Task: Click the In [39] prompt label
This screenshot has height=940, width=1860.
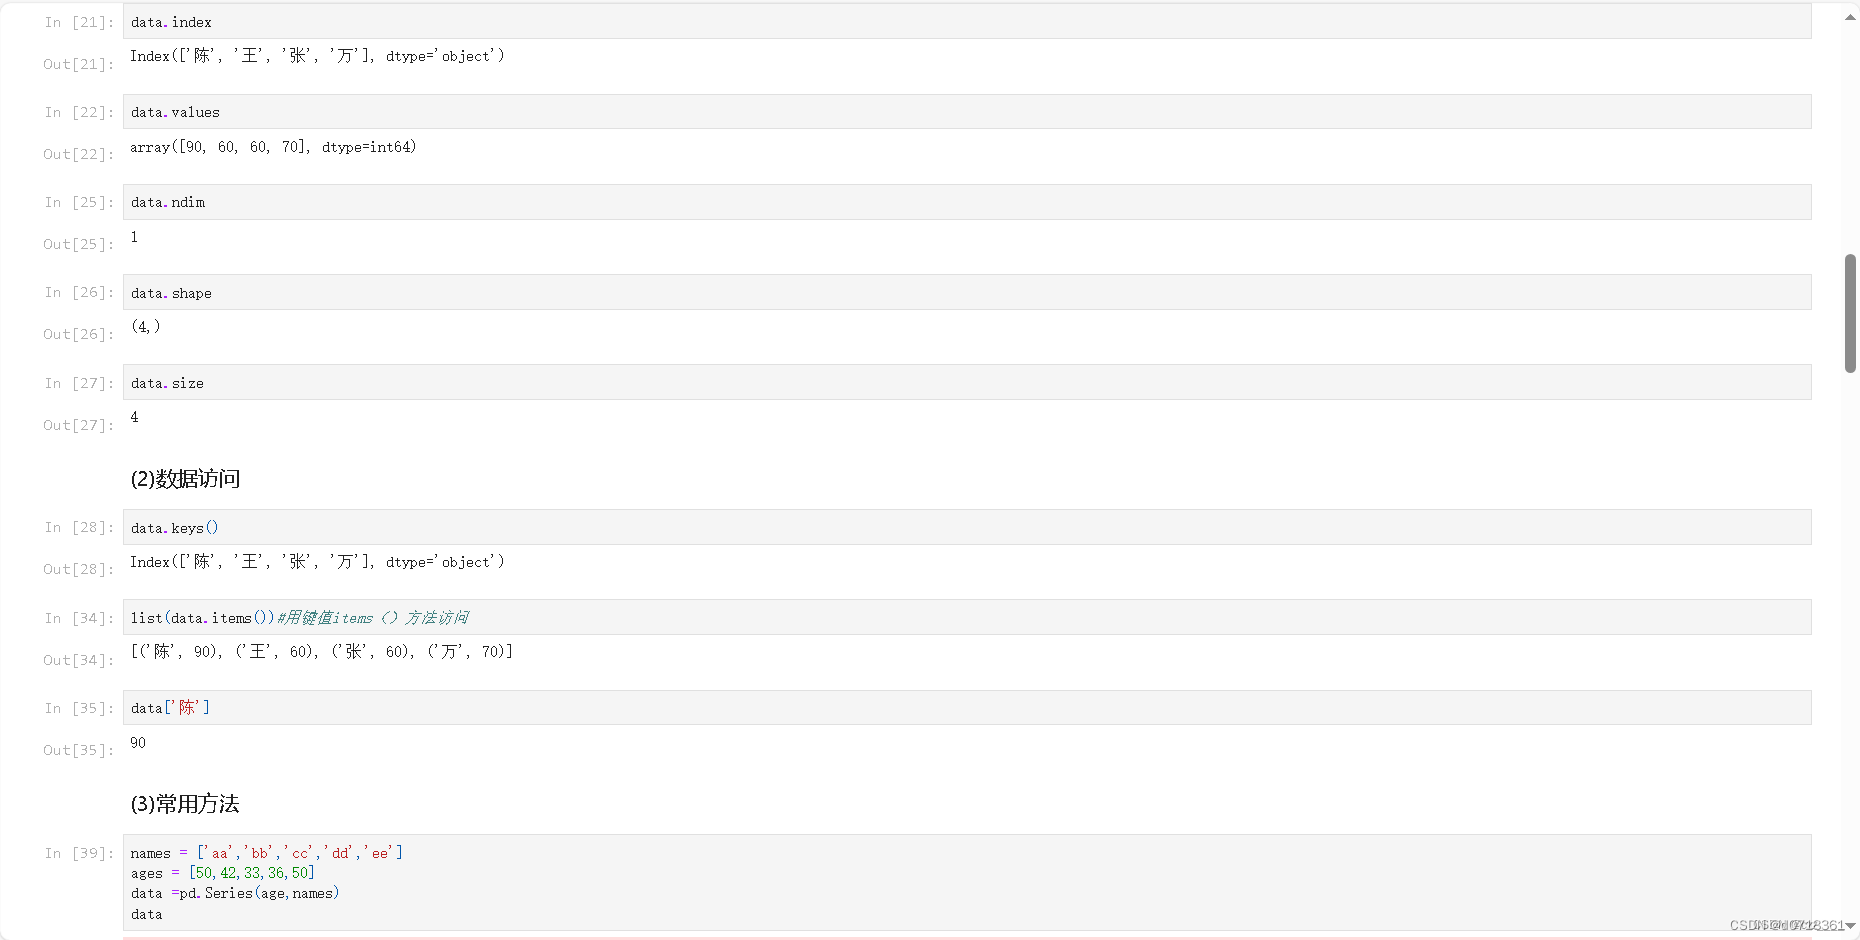Action: tap(79, 853)
